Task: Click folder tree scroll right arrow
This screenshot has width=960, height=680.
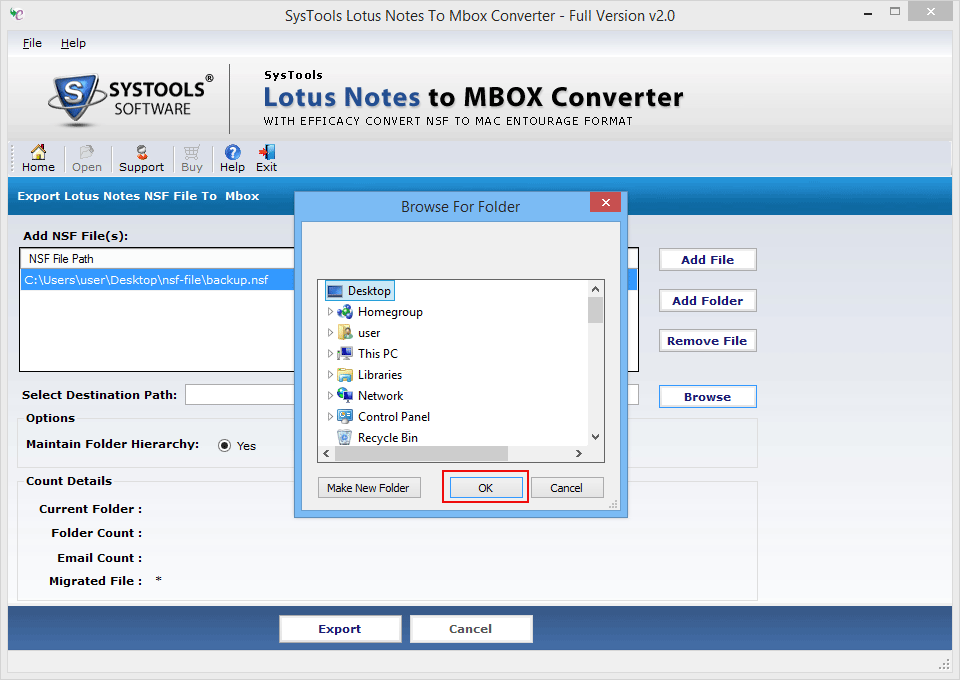Action: (x=579, y=454)
